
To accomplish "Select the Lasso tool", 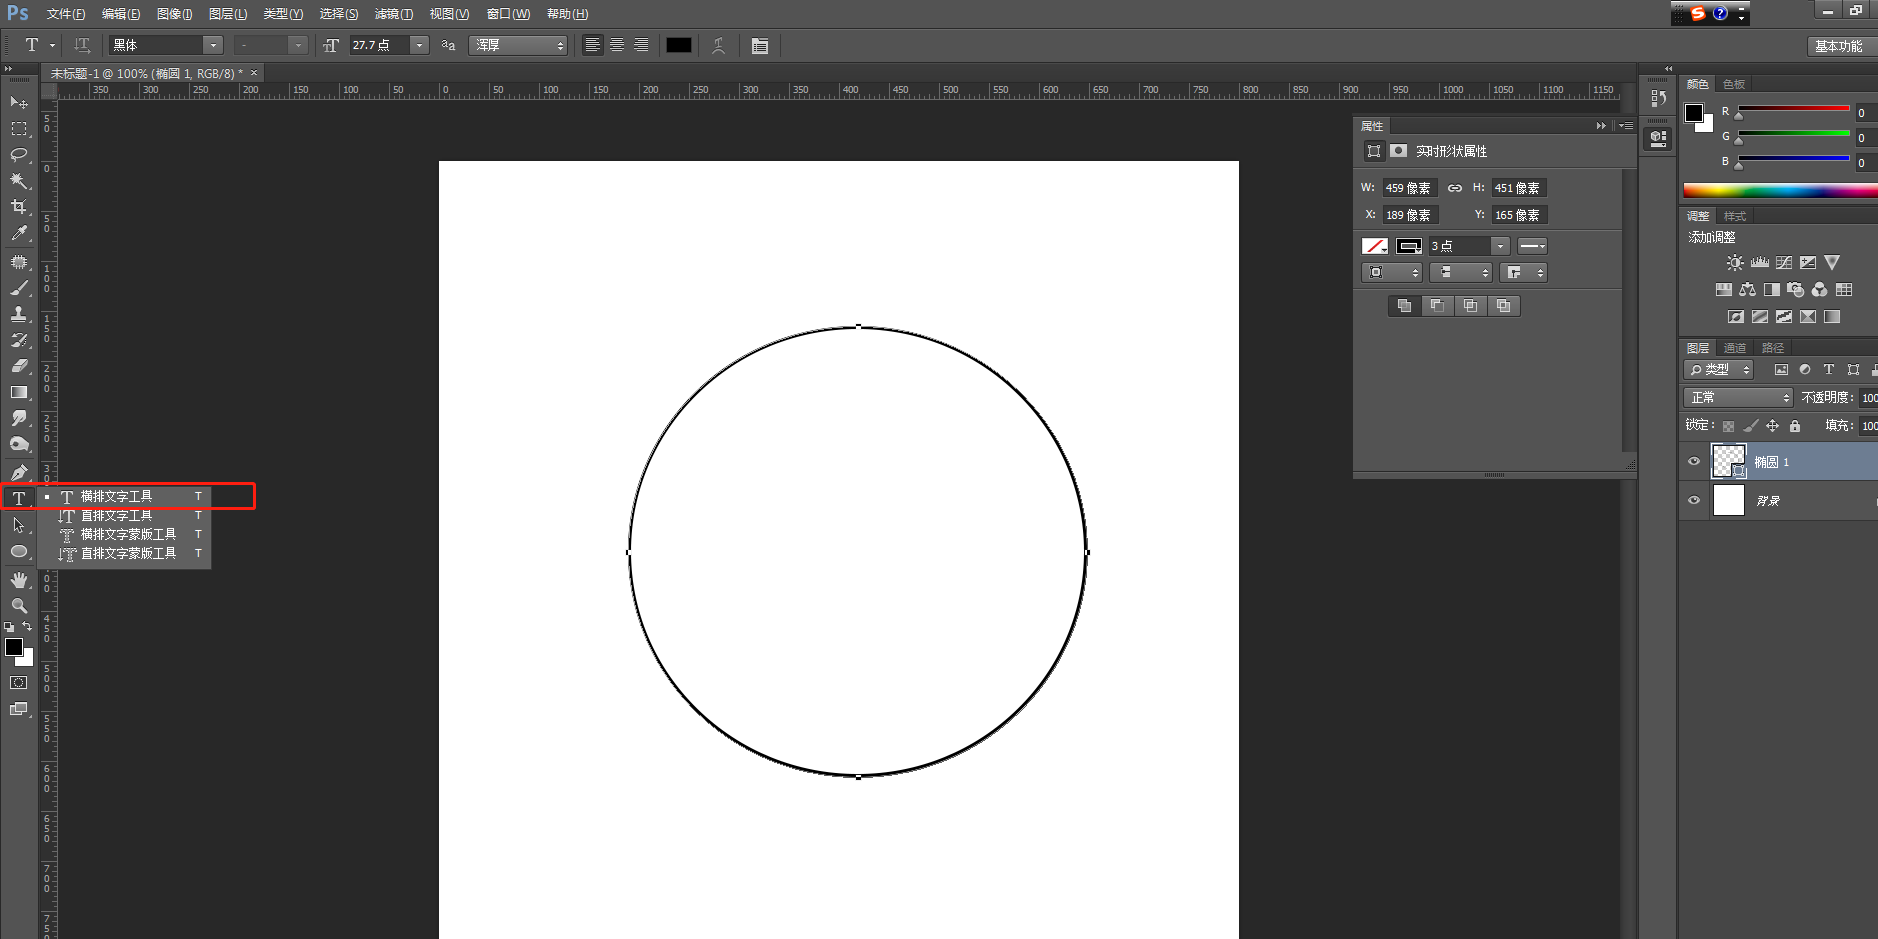I will tap(18, 155).
